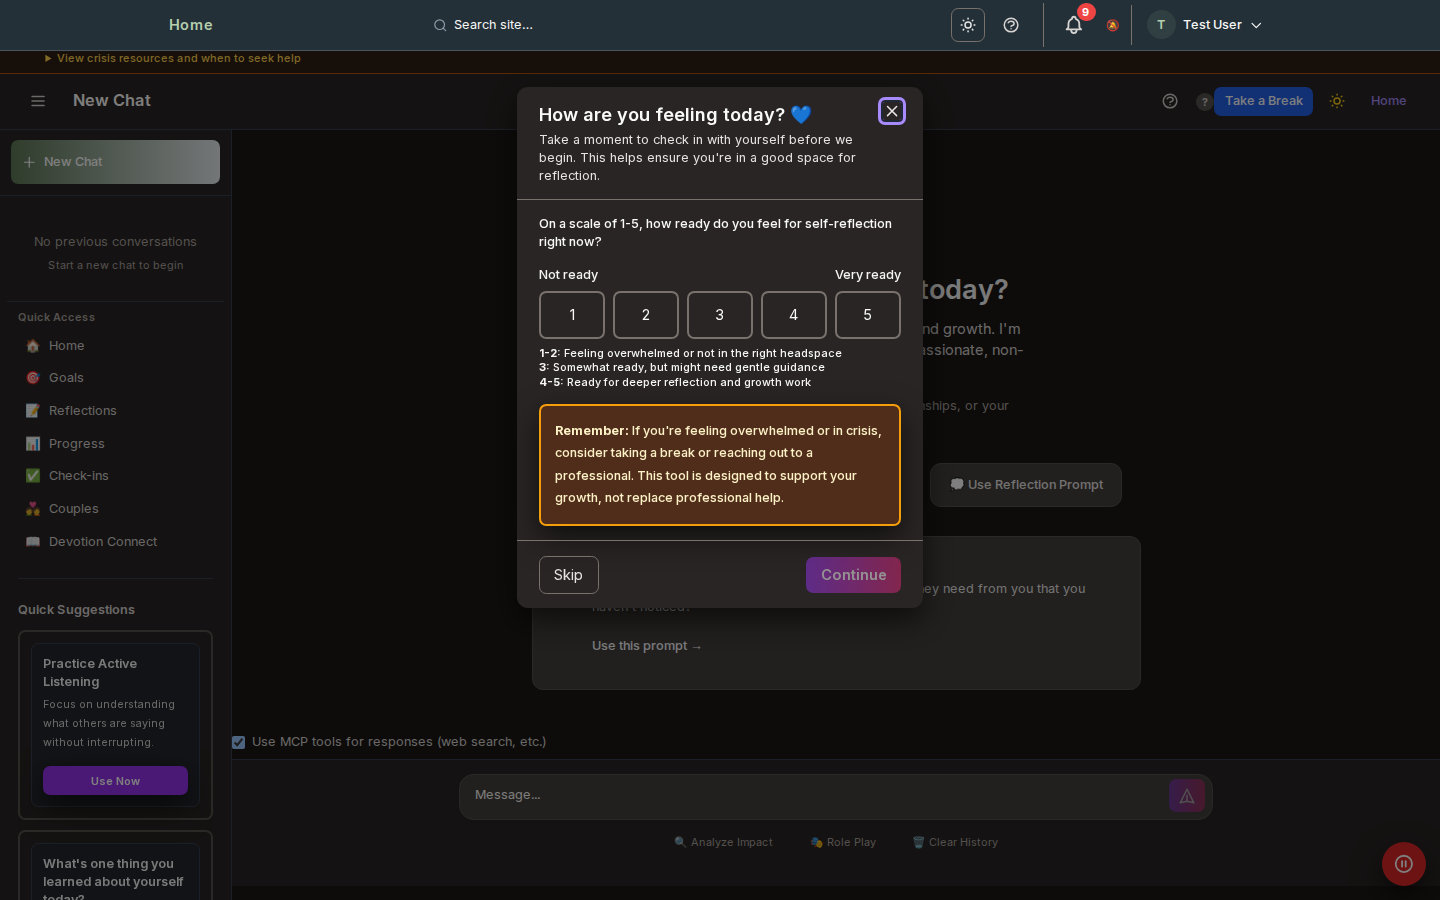Open Home from the chat header
This screenshot has width=1440, height=900.
[1388, 101]
